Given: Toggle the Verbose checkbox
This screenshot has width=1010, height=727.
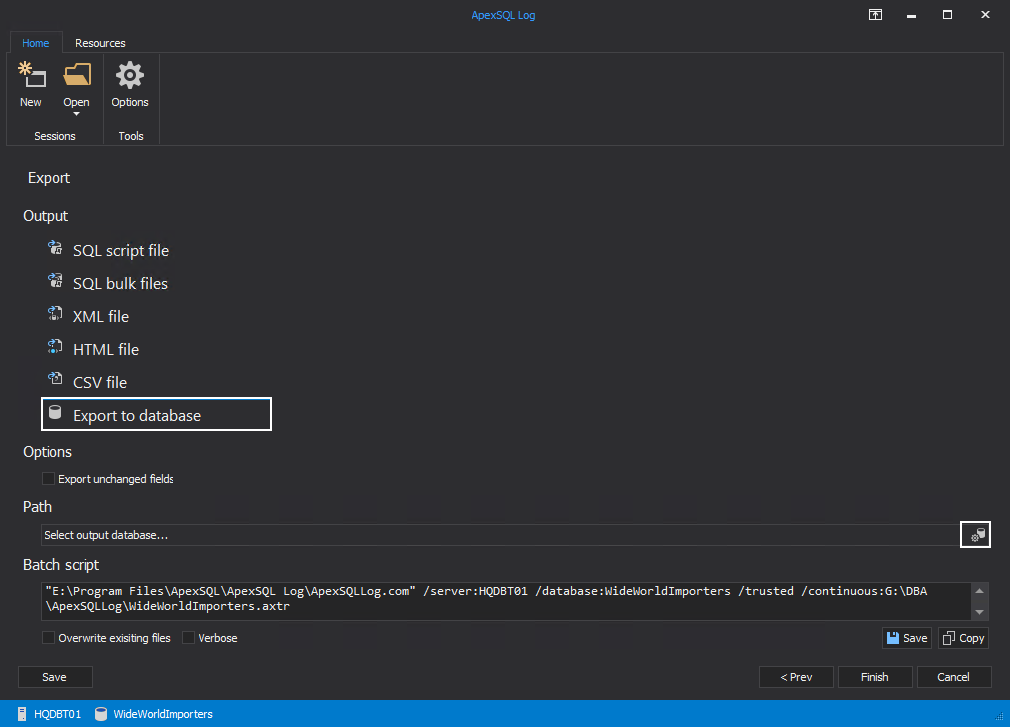Looking at the screenshot, I should (x=188, y=637).
